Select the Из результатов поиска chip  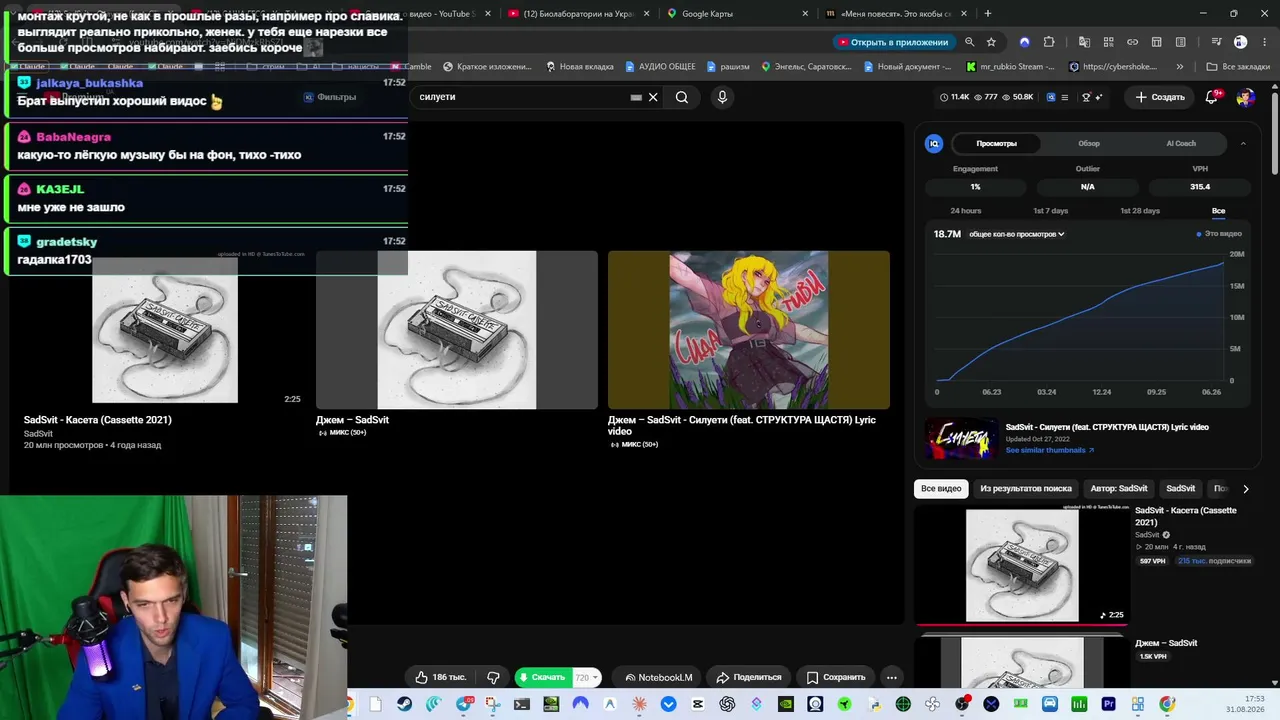(1026, 489)
